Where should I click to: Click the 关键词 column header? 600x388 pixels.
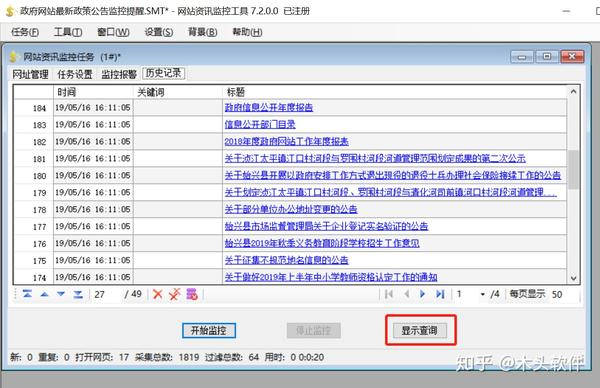(178, 92)
